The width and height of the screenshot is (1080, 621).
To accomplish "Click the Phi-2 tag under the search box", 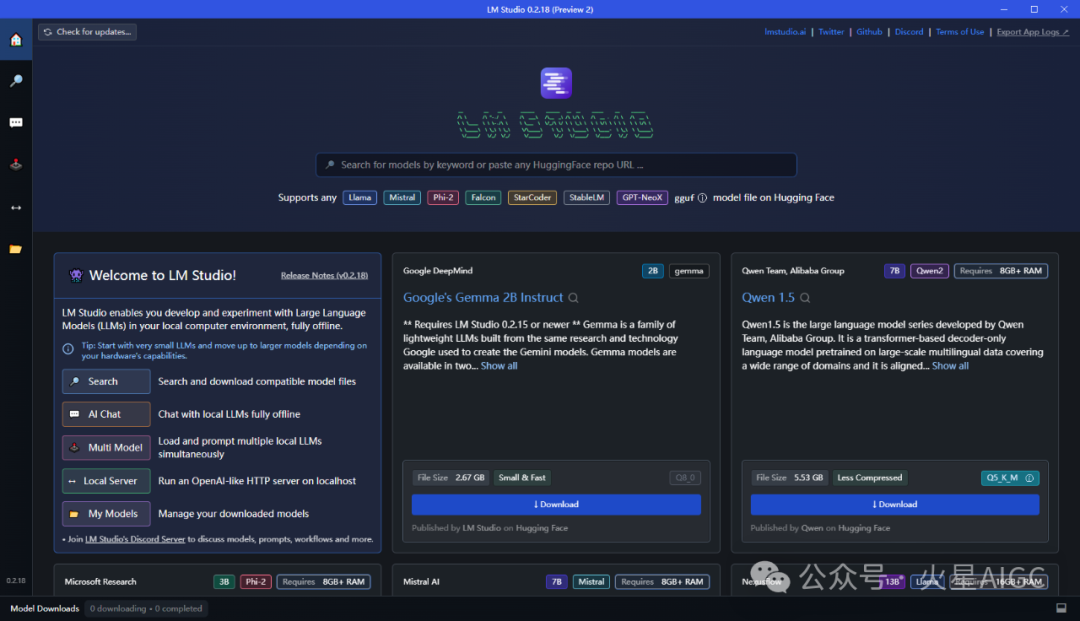I will point(443,198).
